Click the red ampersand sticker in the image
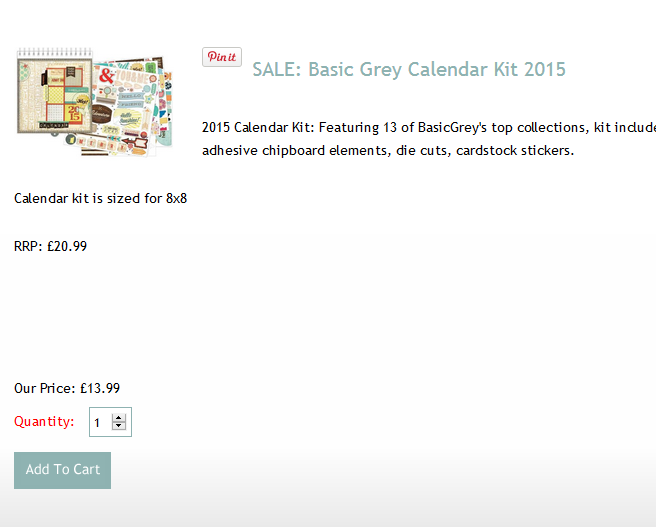 (106, 75)
